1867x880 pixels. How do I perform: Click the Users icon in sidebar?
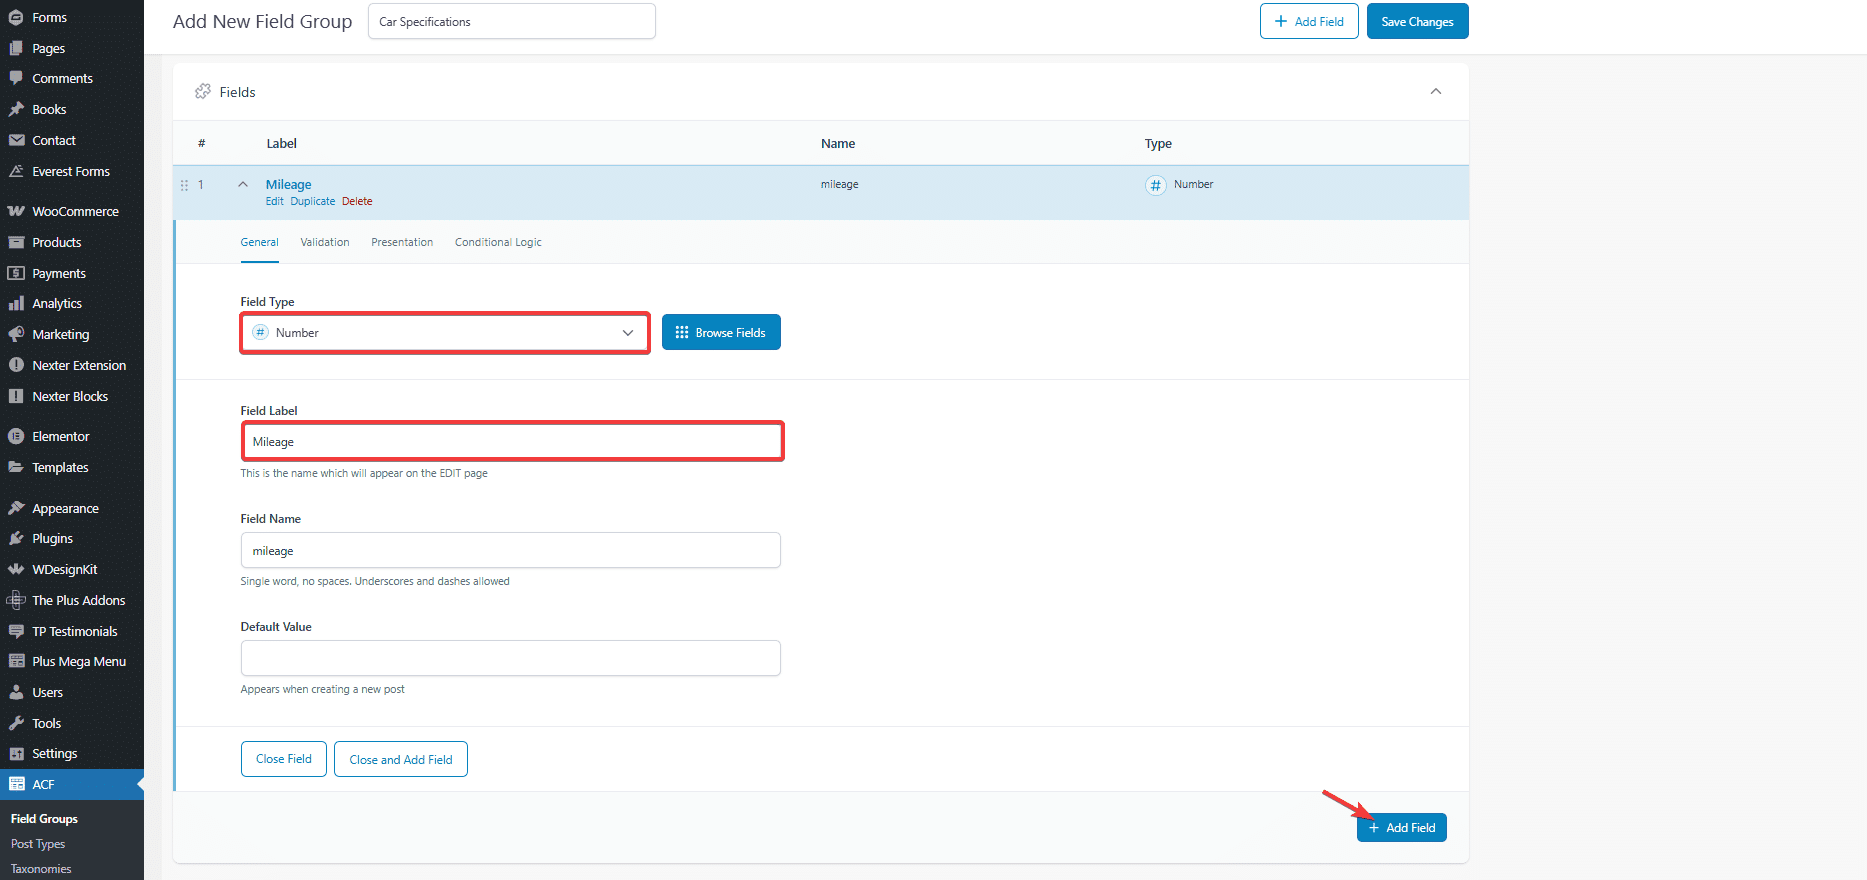coord(16,692)
